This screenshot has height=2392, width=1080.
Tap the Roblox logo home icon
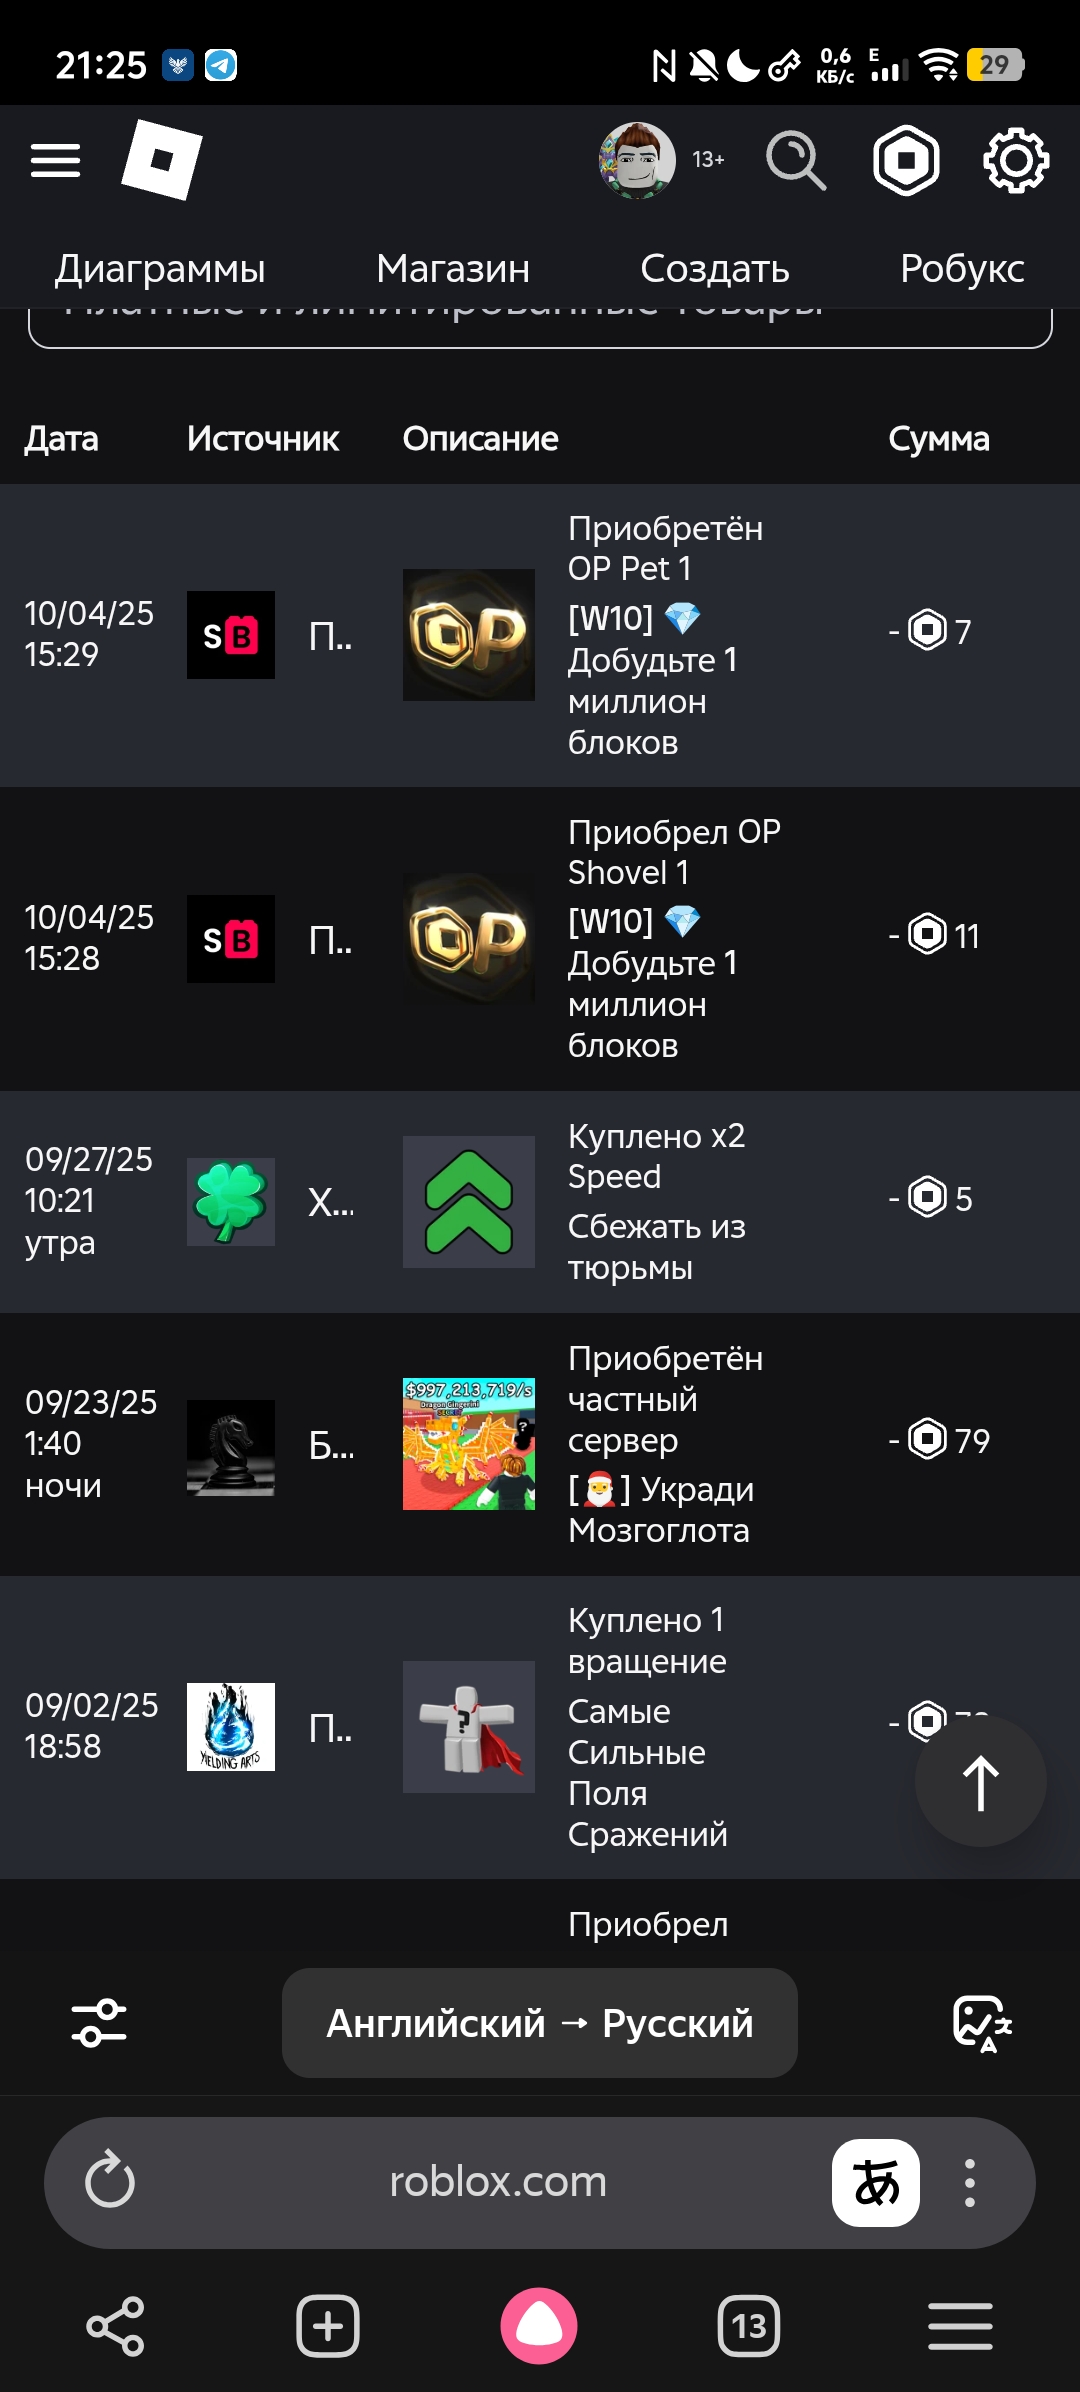[161, 160]
